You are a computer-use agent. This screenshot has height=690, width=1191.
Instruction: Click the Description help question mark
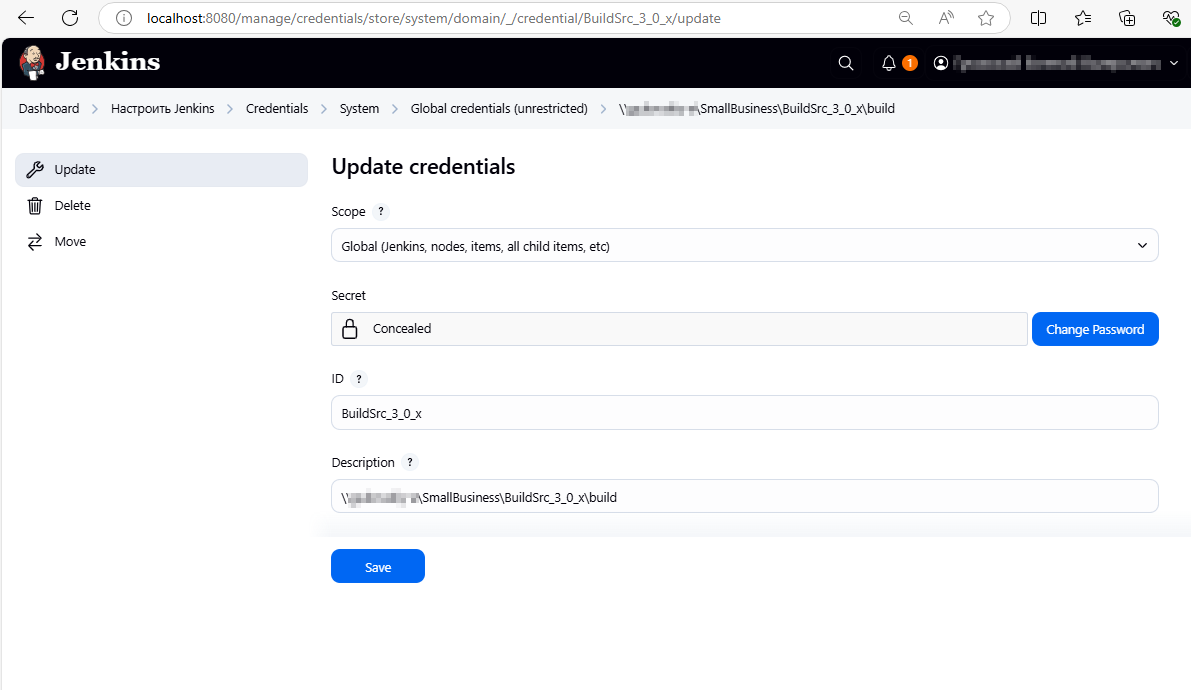click(409, 463)
